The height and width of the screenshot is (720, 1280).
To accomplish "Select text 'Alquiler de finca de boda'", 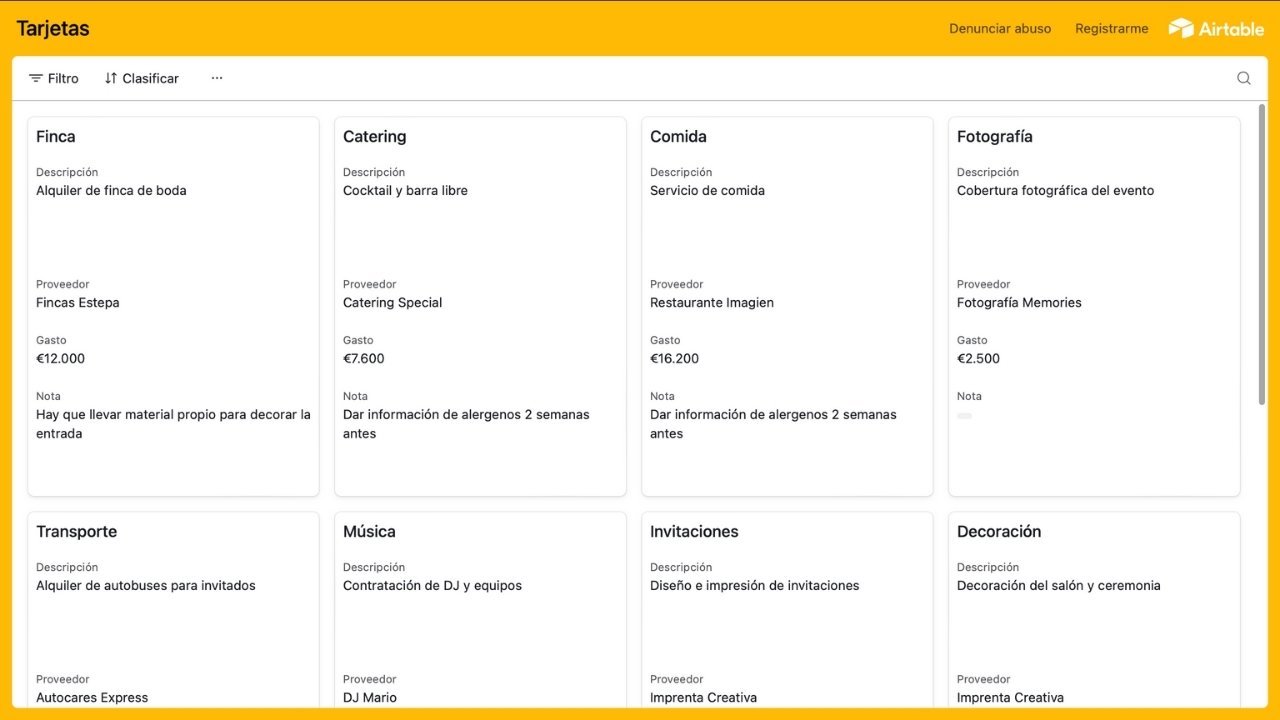I will 111,191.
